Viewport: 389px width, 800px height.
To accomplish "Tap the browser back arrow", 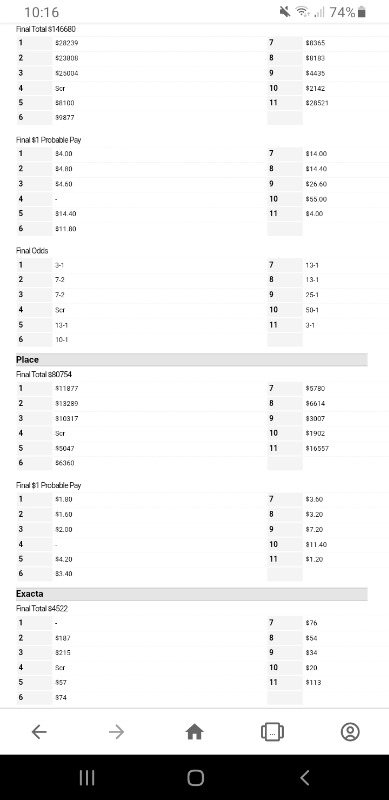I will [x=39, y=732].
